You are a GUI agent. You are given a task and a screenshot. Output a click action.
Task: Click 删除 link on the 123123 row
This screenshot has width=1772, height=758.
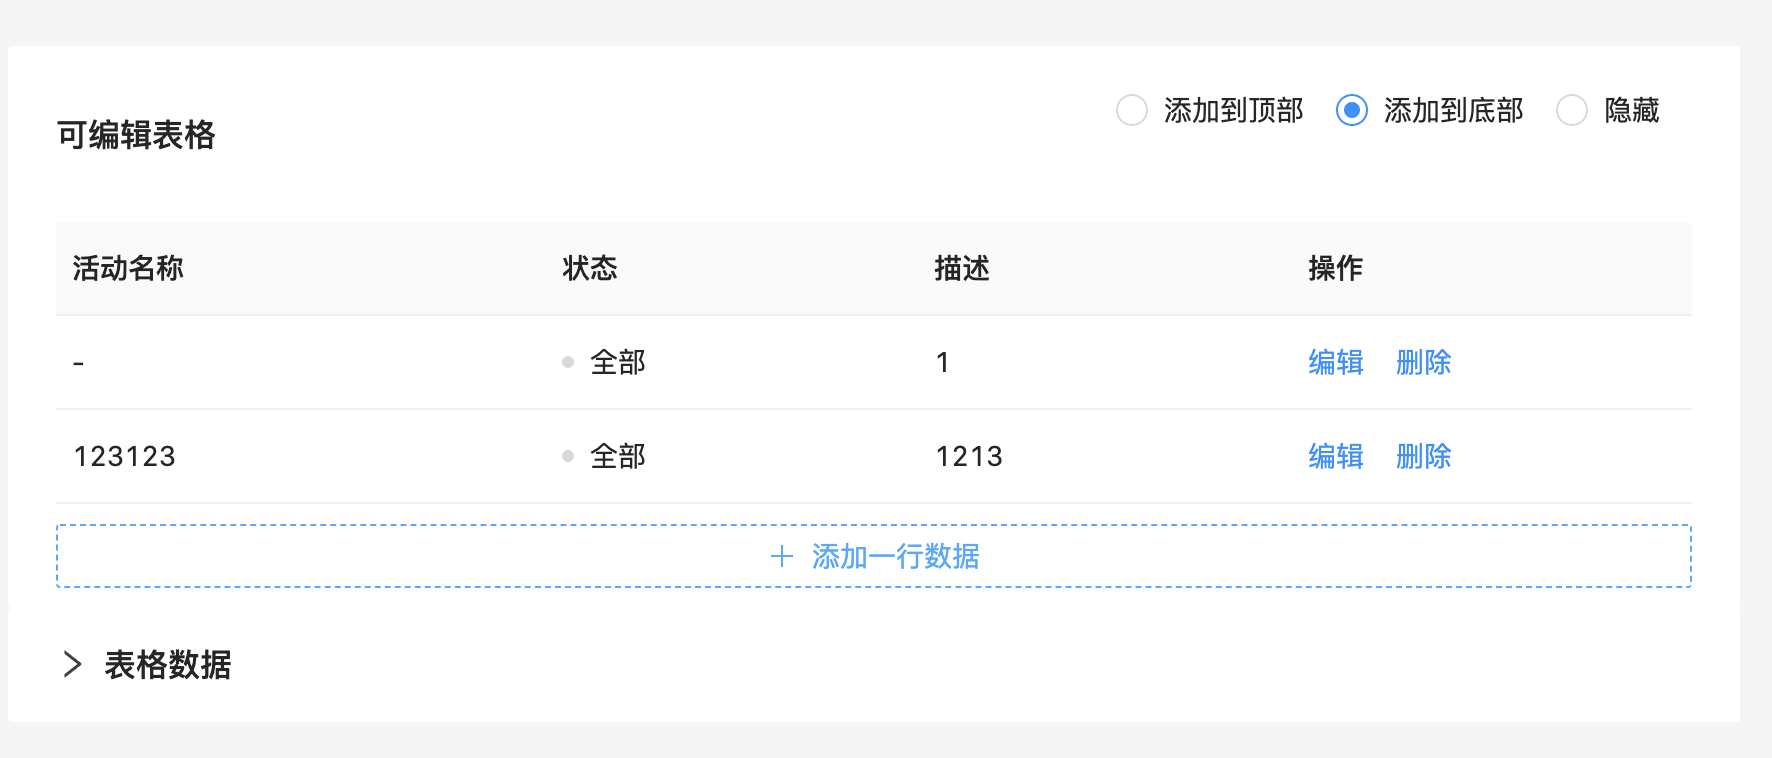[x=1423, y=456]
